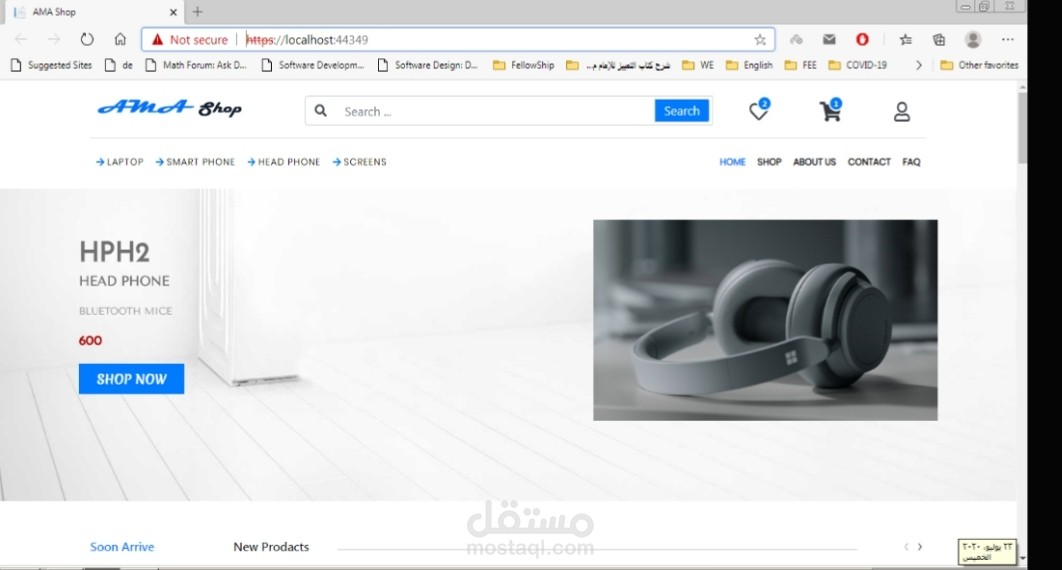1062x570 pixels.
Task: Switch to New Products tab
Action: pyautogui.click(x=271, y=546)
